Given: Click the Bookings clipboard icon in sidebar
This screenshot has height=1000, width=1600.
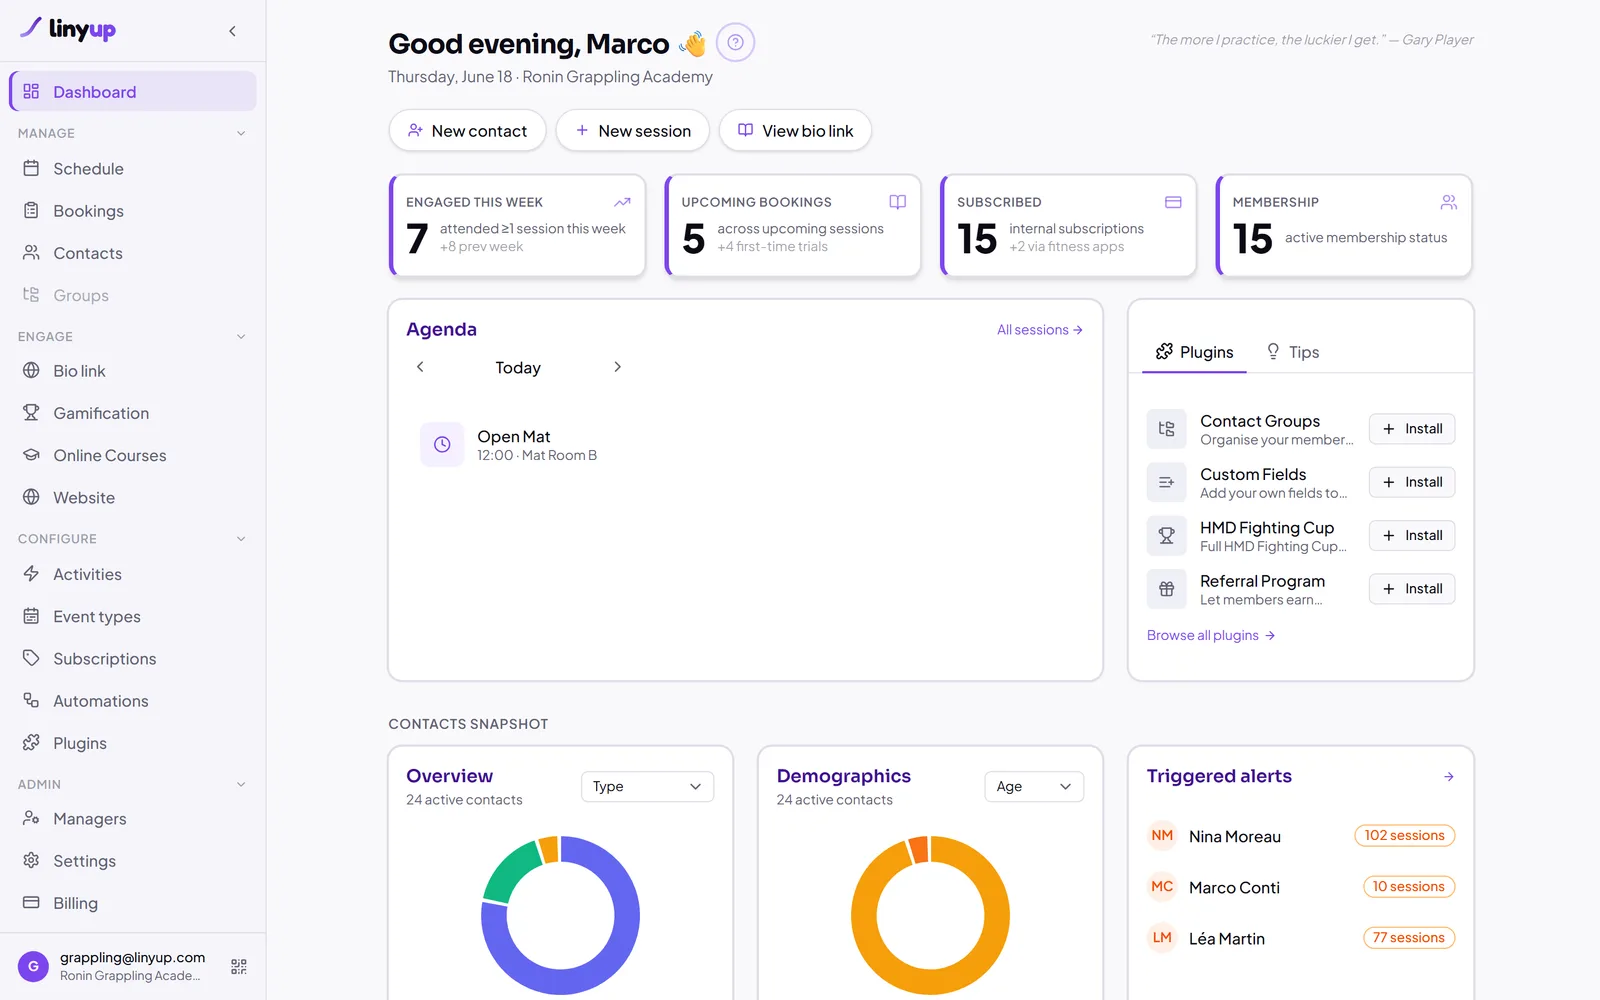Looking at the screenshot, I should 31,210.
